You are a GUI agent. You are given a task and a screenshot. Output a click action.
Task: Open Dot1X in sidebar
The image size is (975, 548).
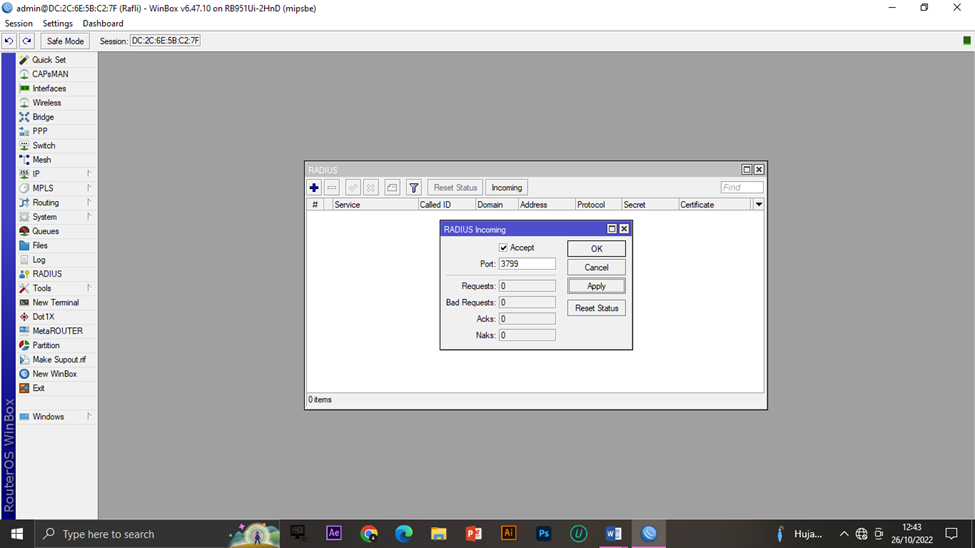tap(56, 317)
